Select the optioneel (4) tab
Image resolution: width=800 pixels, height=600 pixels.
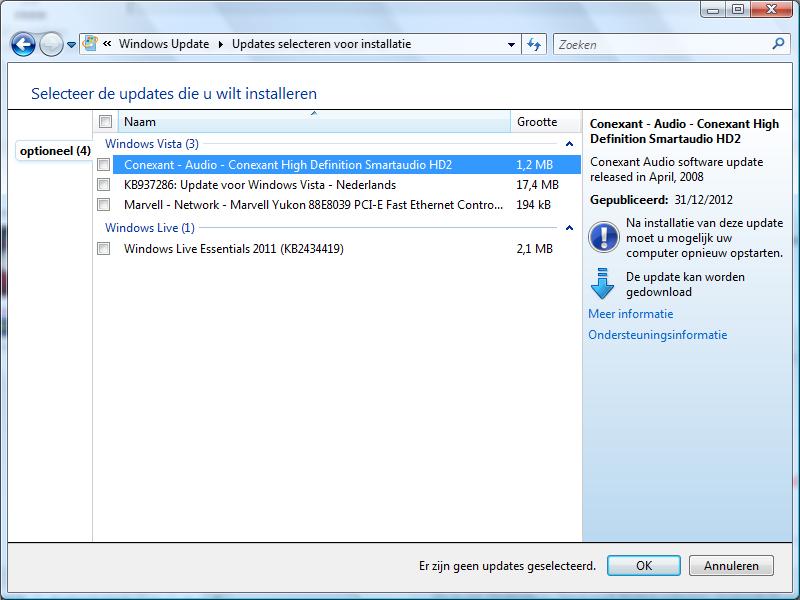point(55,151)
